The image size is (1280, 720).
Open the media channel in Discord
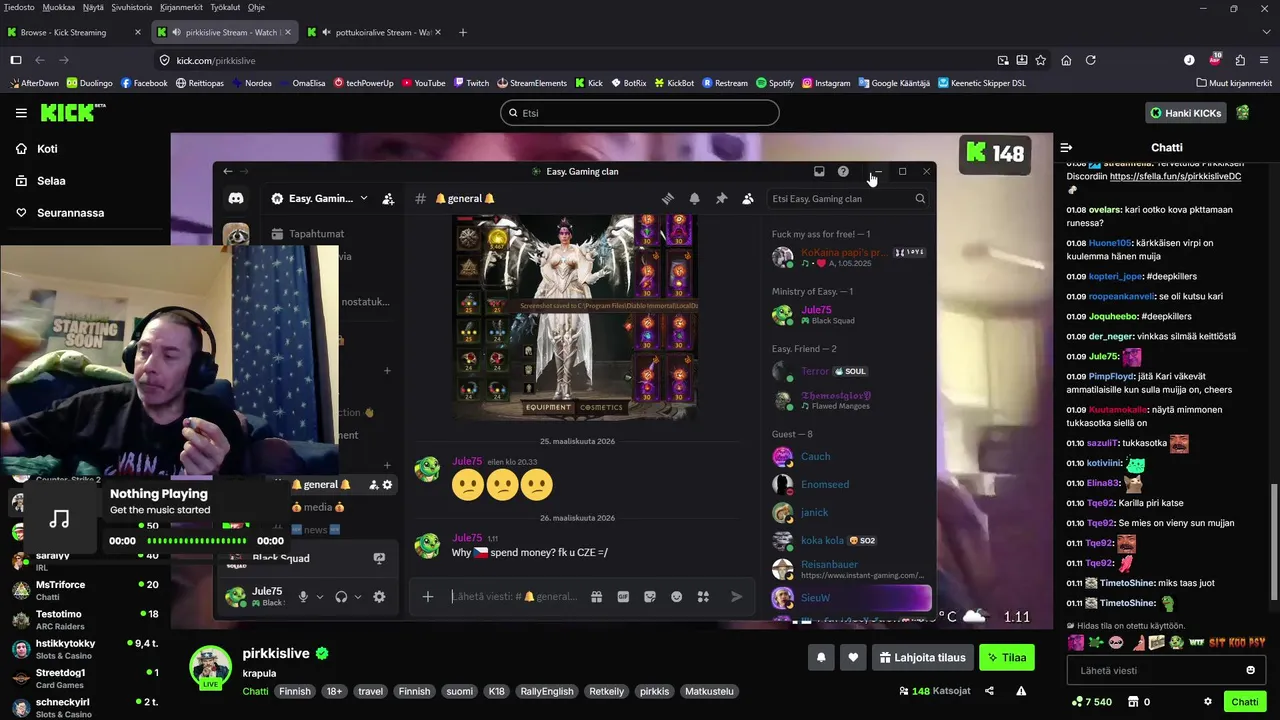point(318,507)
